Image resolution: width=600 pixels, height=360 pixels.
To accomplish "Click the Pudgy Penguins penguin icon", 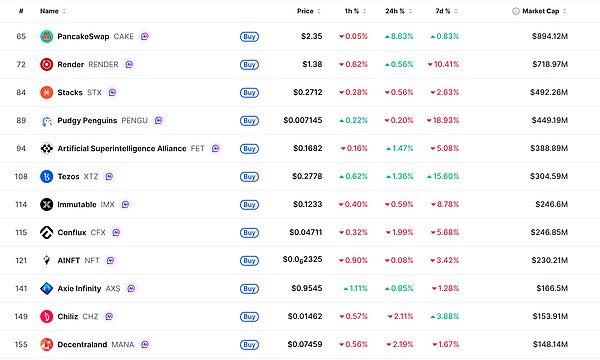I will click(x=46, y=121).
